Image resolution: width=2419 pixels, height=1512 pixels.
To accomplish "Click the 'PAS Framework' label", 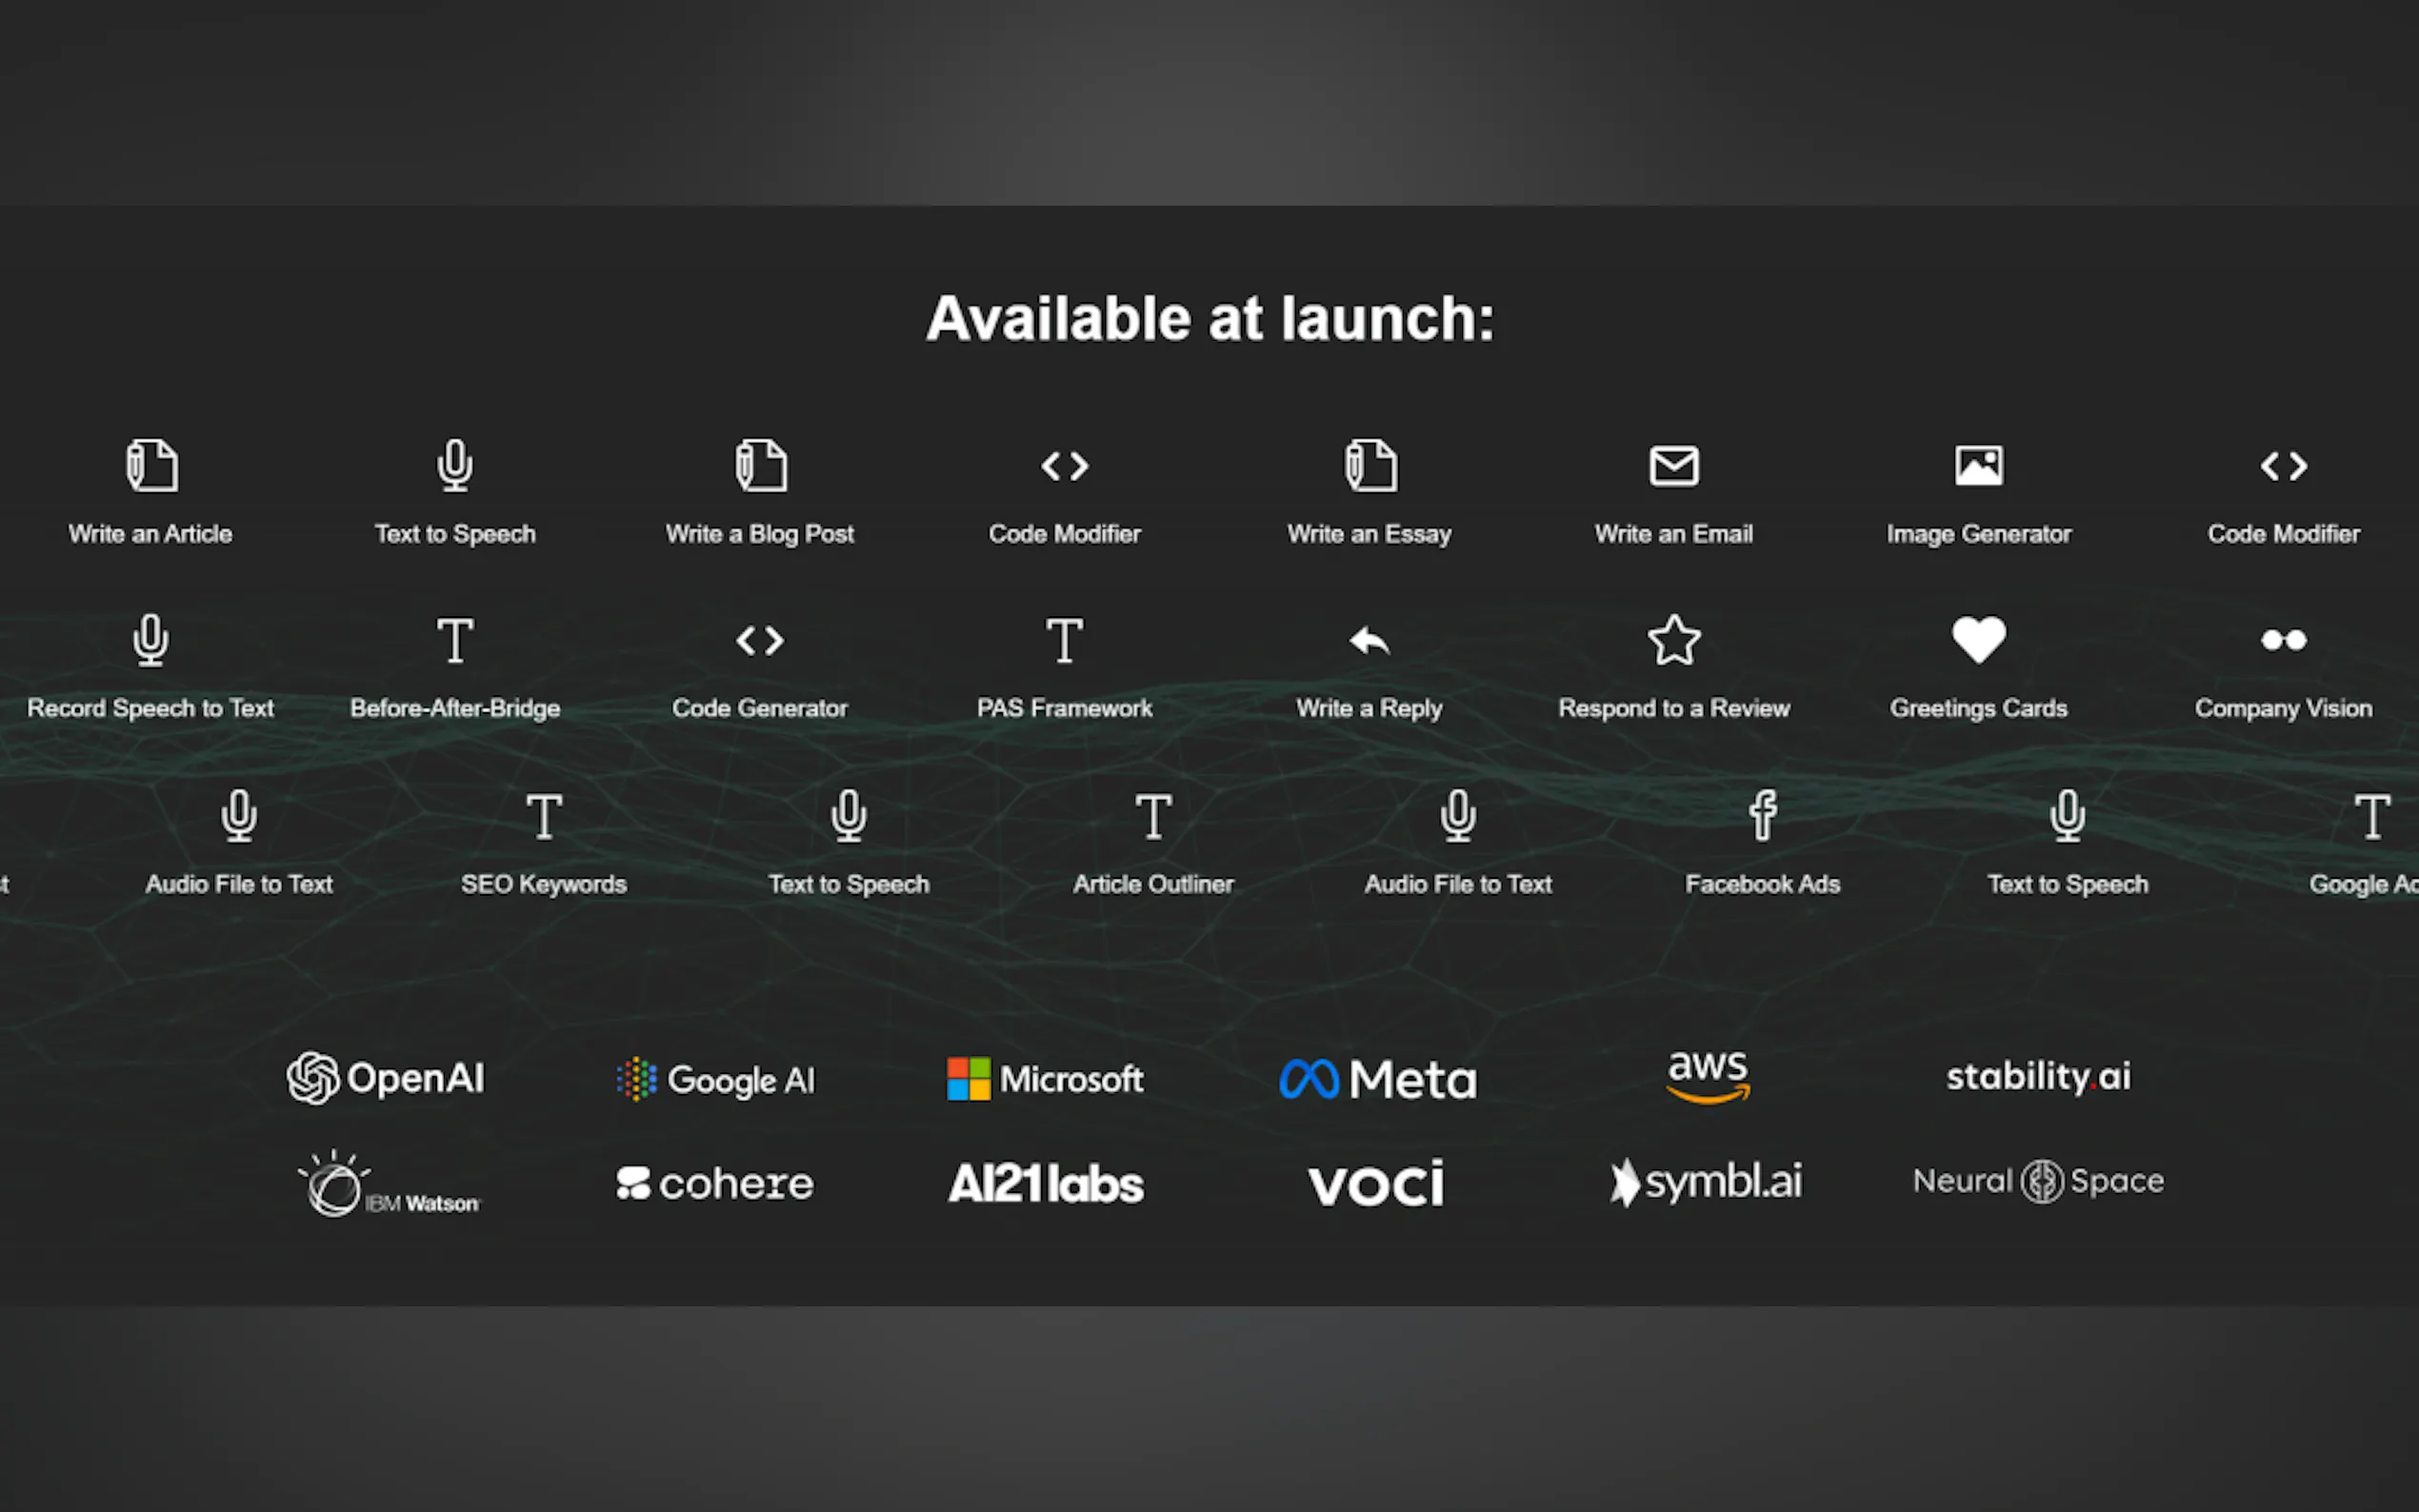I will 1064,708.
